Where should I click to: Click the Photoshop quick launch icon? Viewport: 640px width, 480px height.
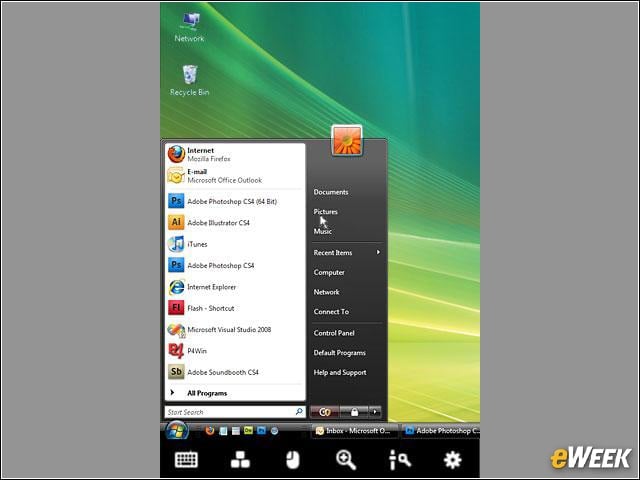click(261, 430)
